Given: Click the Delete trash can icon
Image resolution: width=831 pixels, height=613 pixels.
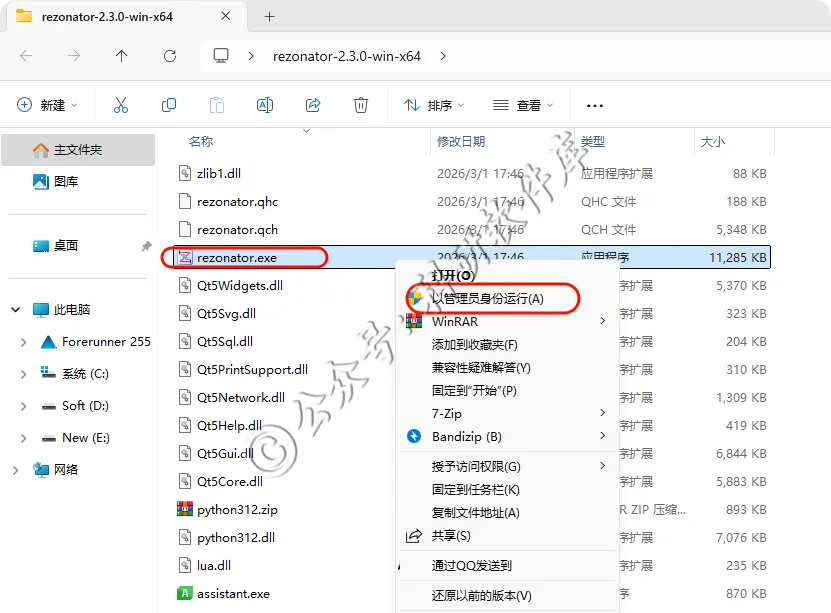Looking at the screenshot, I should [360, 105].
